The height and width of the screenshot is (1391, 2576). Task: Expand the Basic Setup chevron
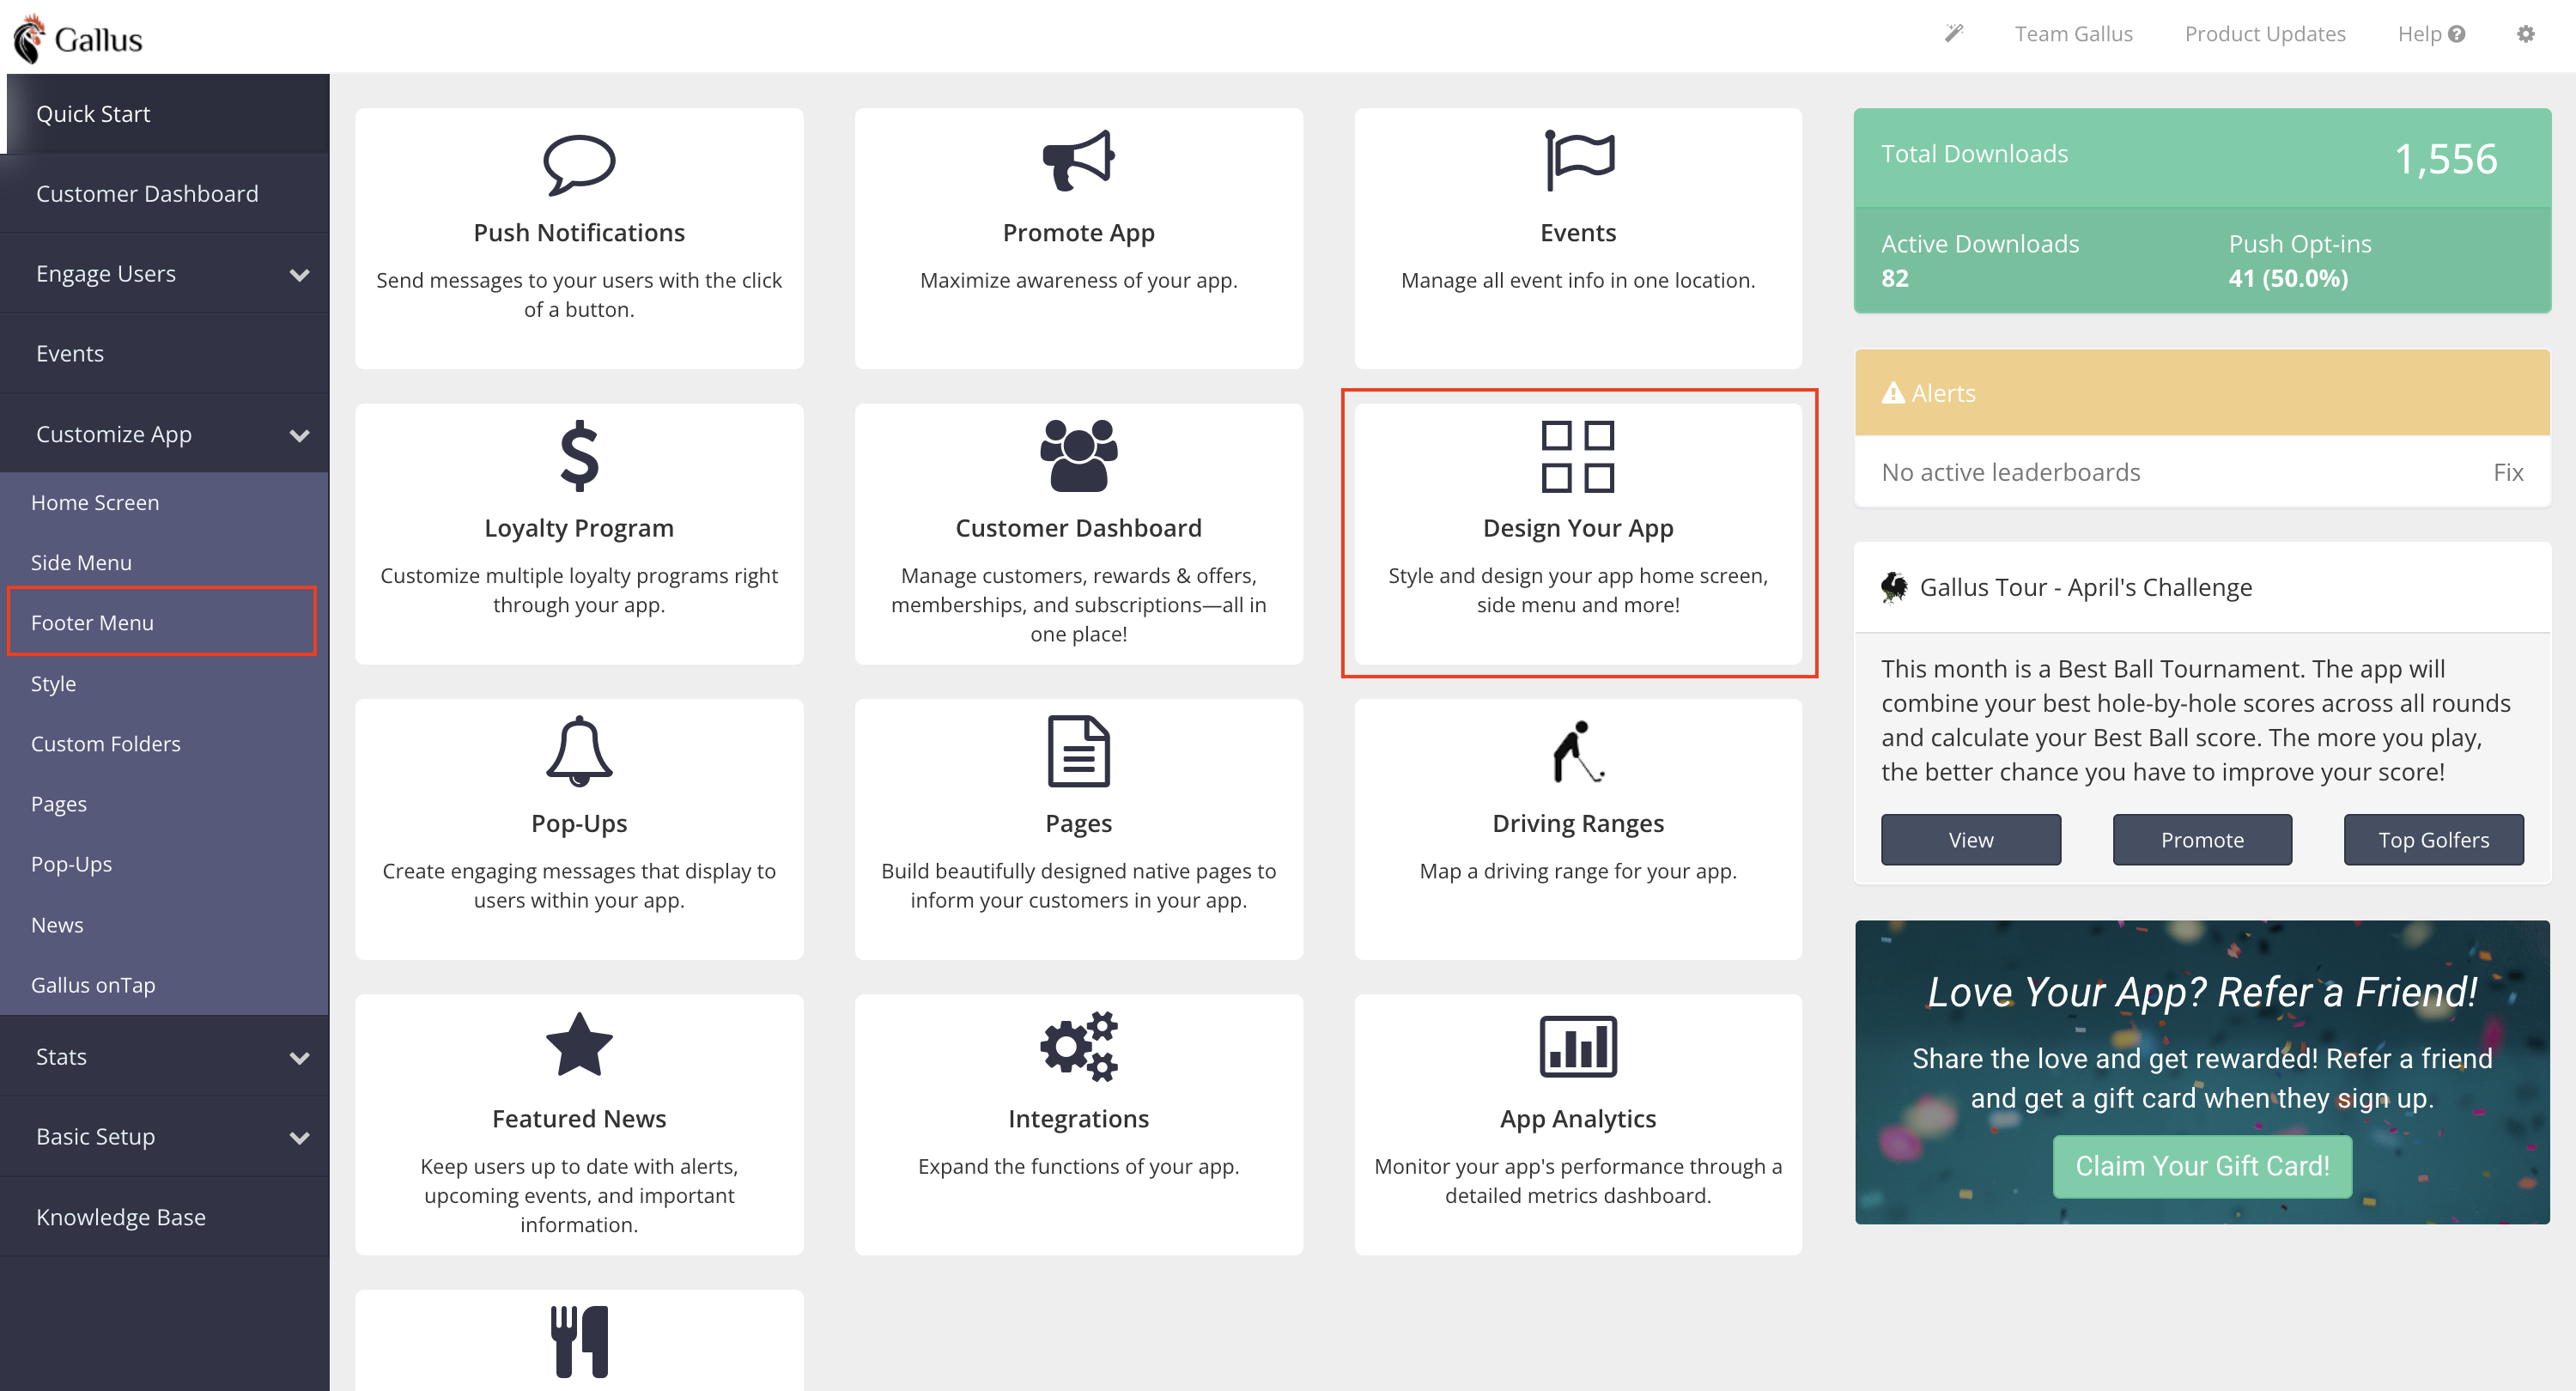coord(299,1138)
